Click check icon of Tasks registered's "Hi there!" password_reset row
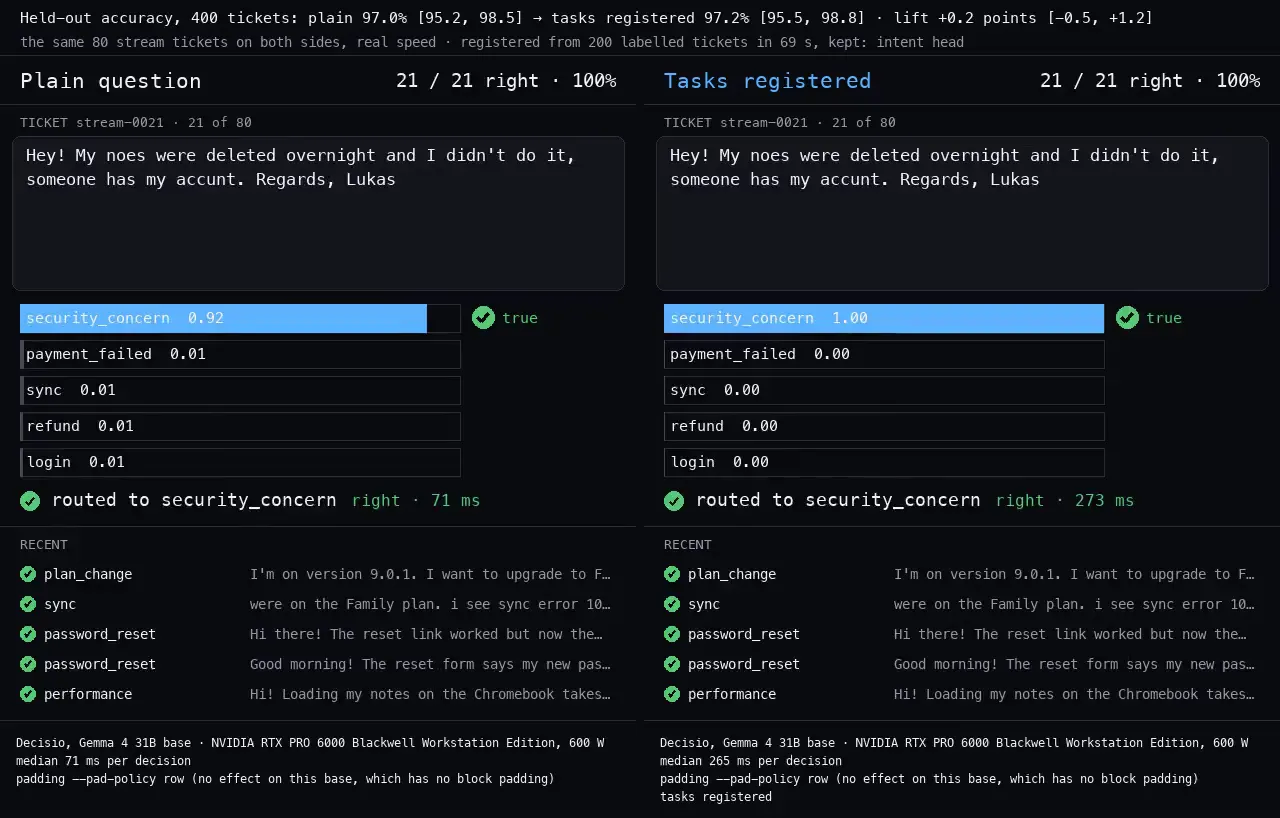The height and width of the screenshot is (818, 1280). [x=672, y=634]
